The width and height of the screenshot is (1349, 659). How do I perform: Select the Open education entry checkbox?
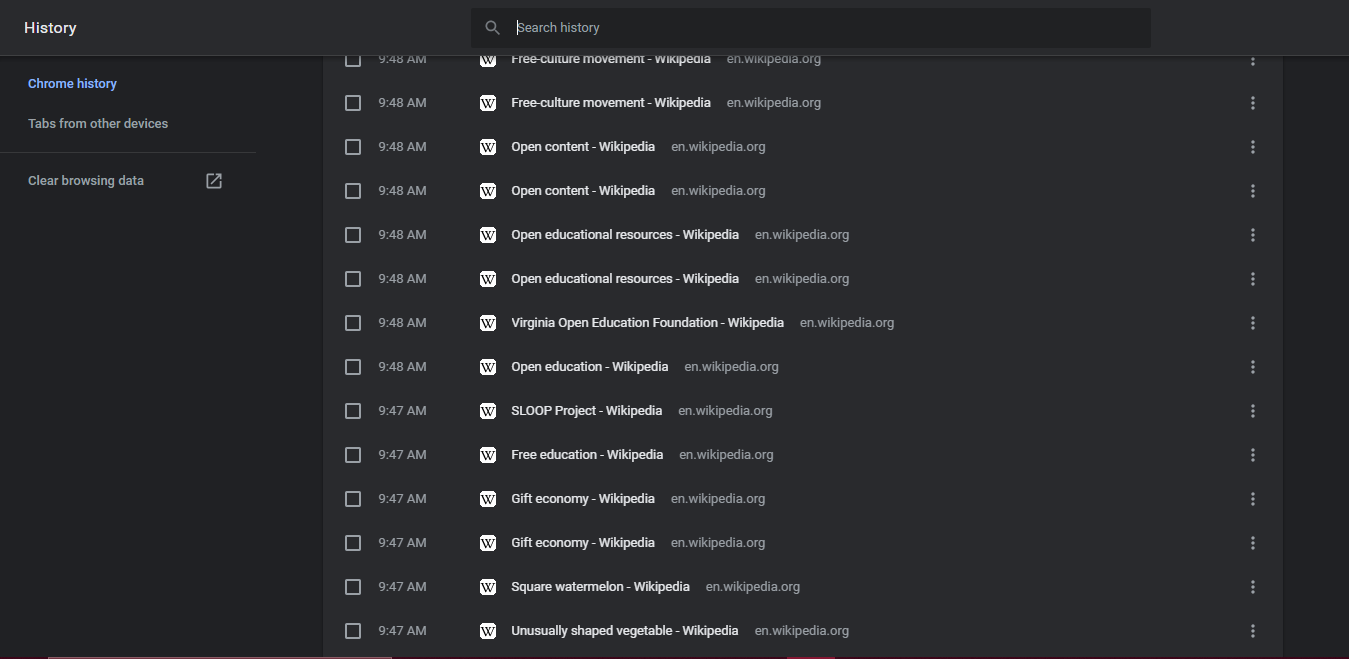pyautogui.click(x=353, y=367)
